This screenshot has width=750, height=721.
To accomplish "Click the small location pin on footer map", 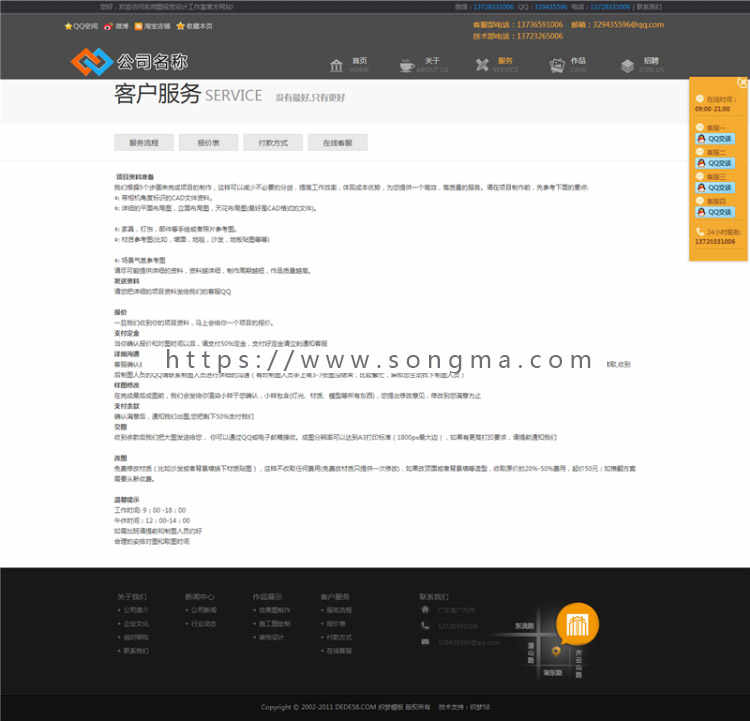I will point(556,651).
